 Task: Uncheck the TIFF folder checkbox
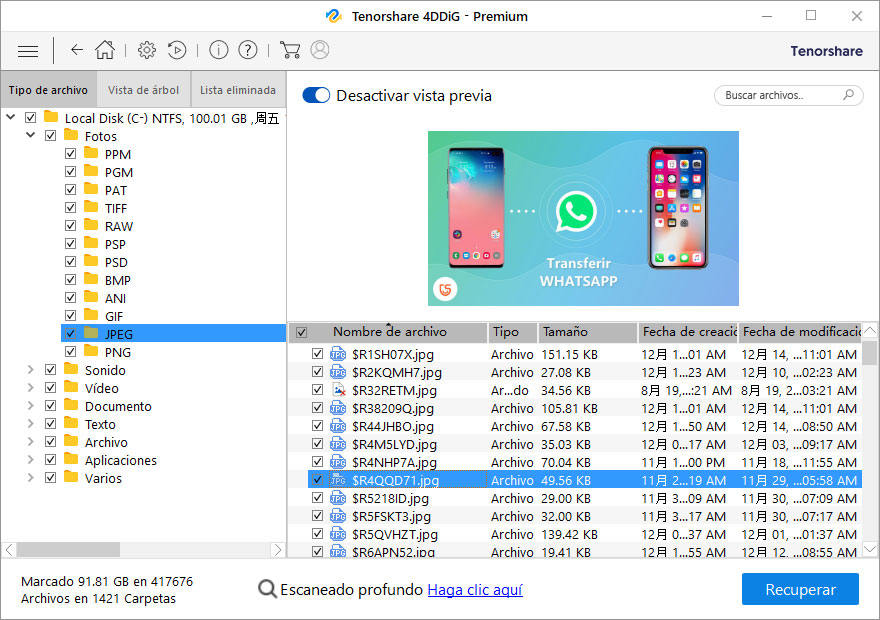point(70,208)
